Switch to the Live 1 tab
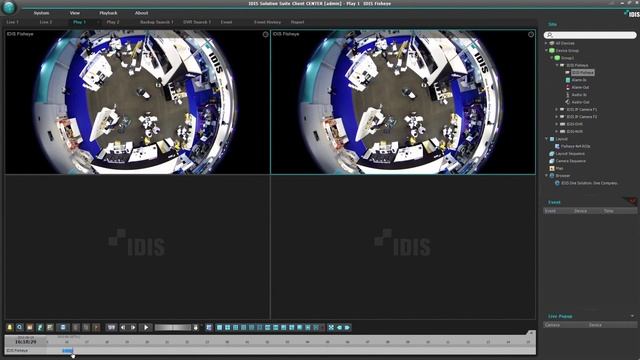 coord(12,22)
